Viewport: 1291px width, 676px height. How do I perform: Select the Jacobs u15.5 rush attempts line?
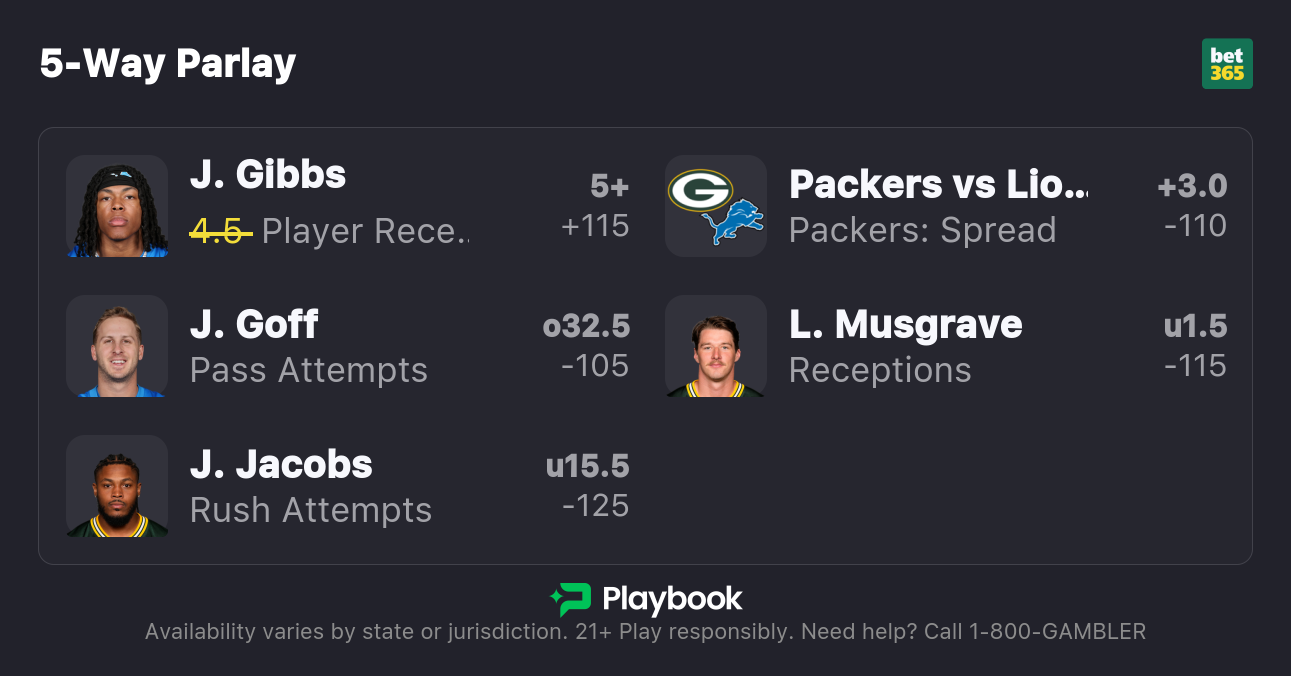tap(587, 467)
